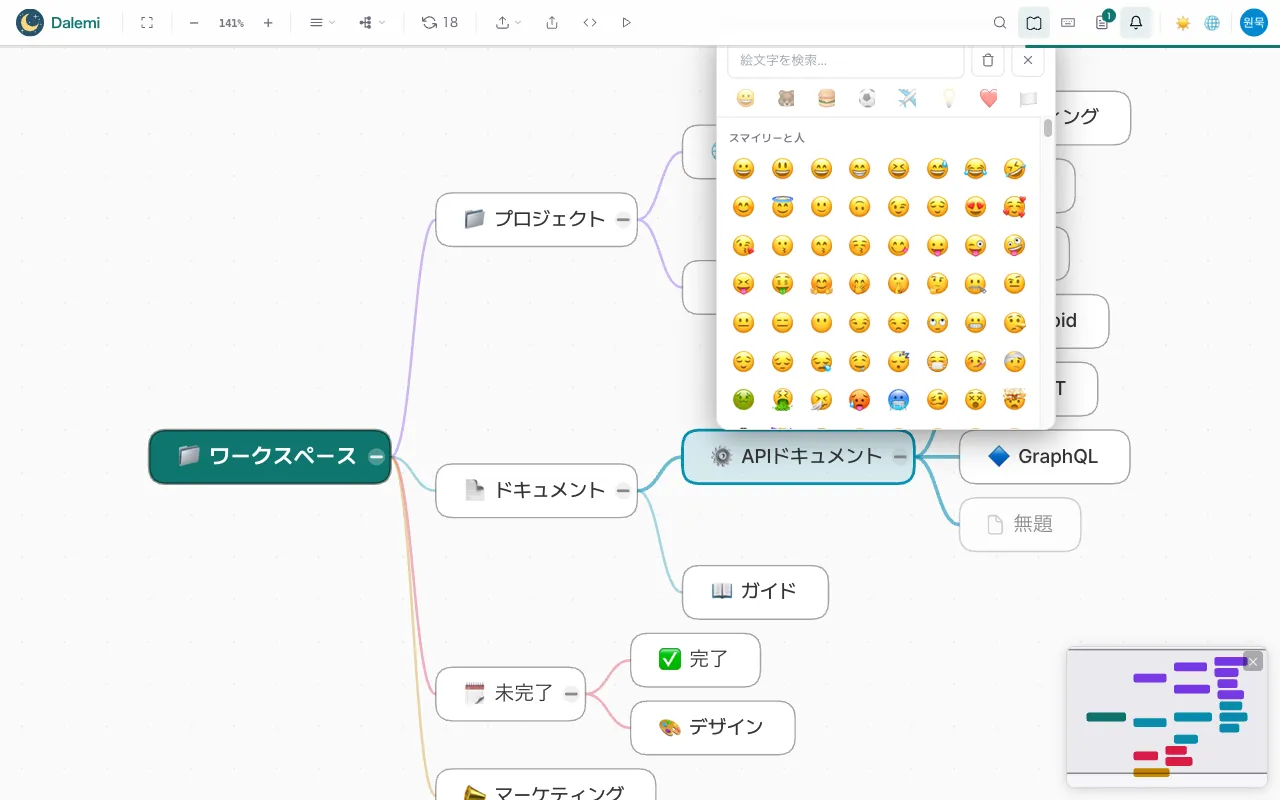The image size is (1280, 800).
Task: Switch to travel airplane emoji tab
Action: 907,98
